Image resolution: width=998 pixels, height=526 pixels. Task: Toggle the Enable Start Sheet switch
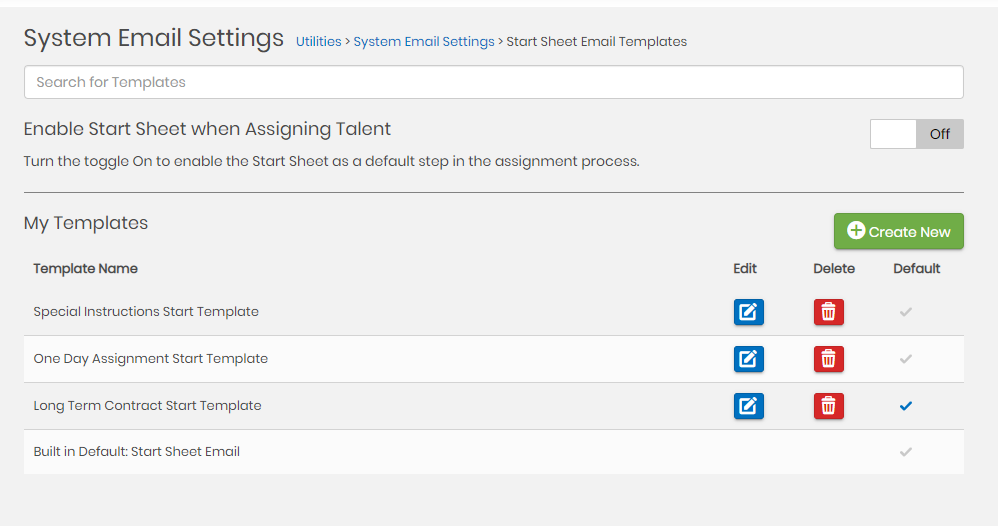click(916, 134)
